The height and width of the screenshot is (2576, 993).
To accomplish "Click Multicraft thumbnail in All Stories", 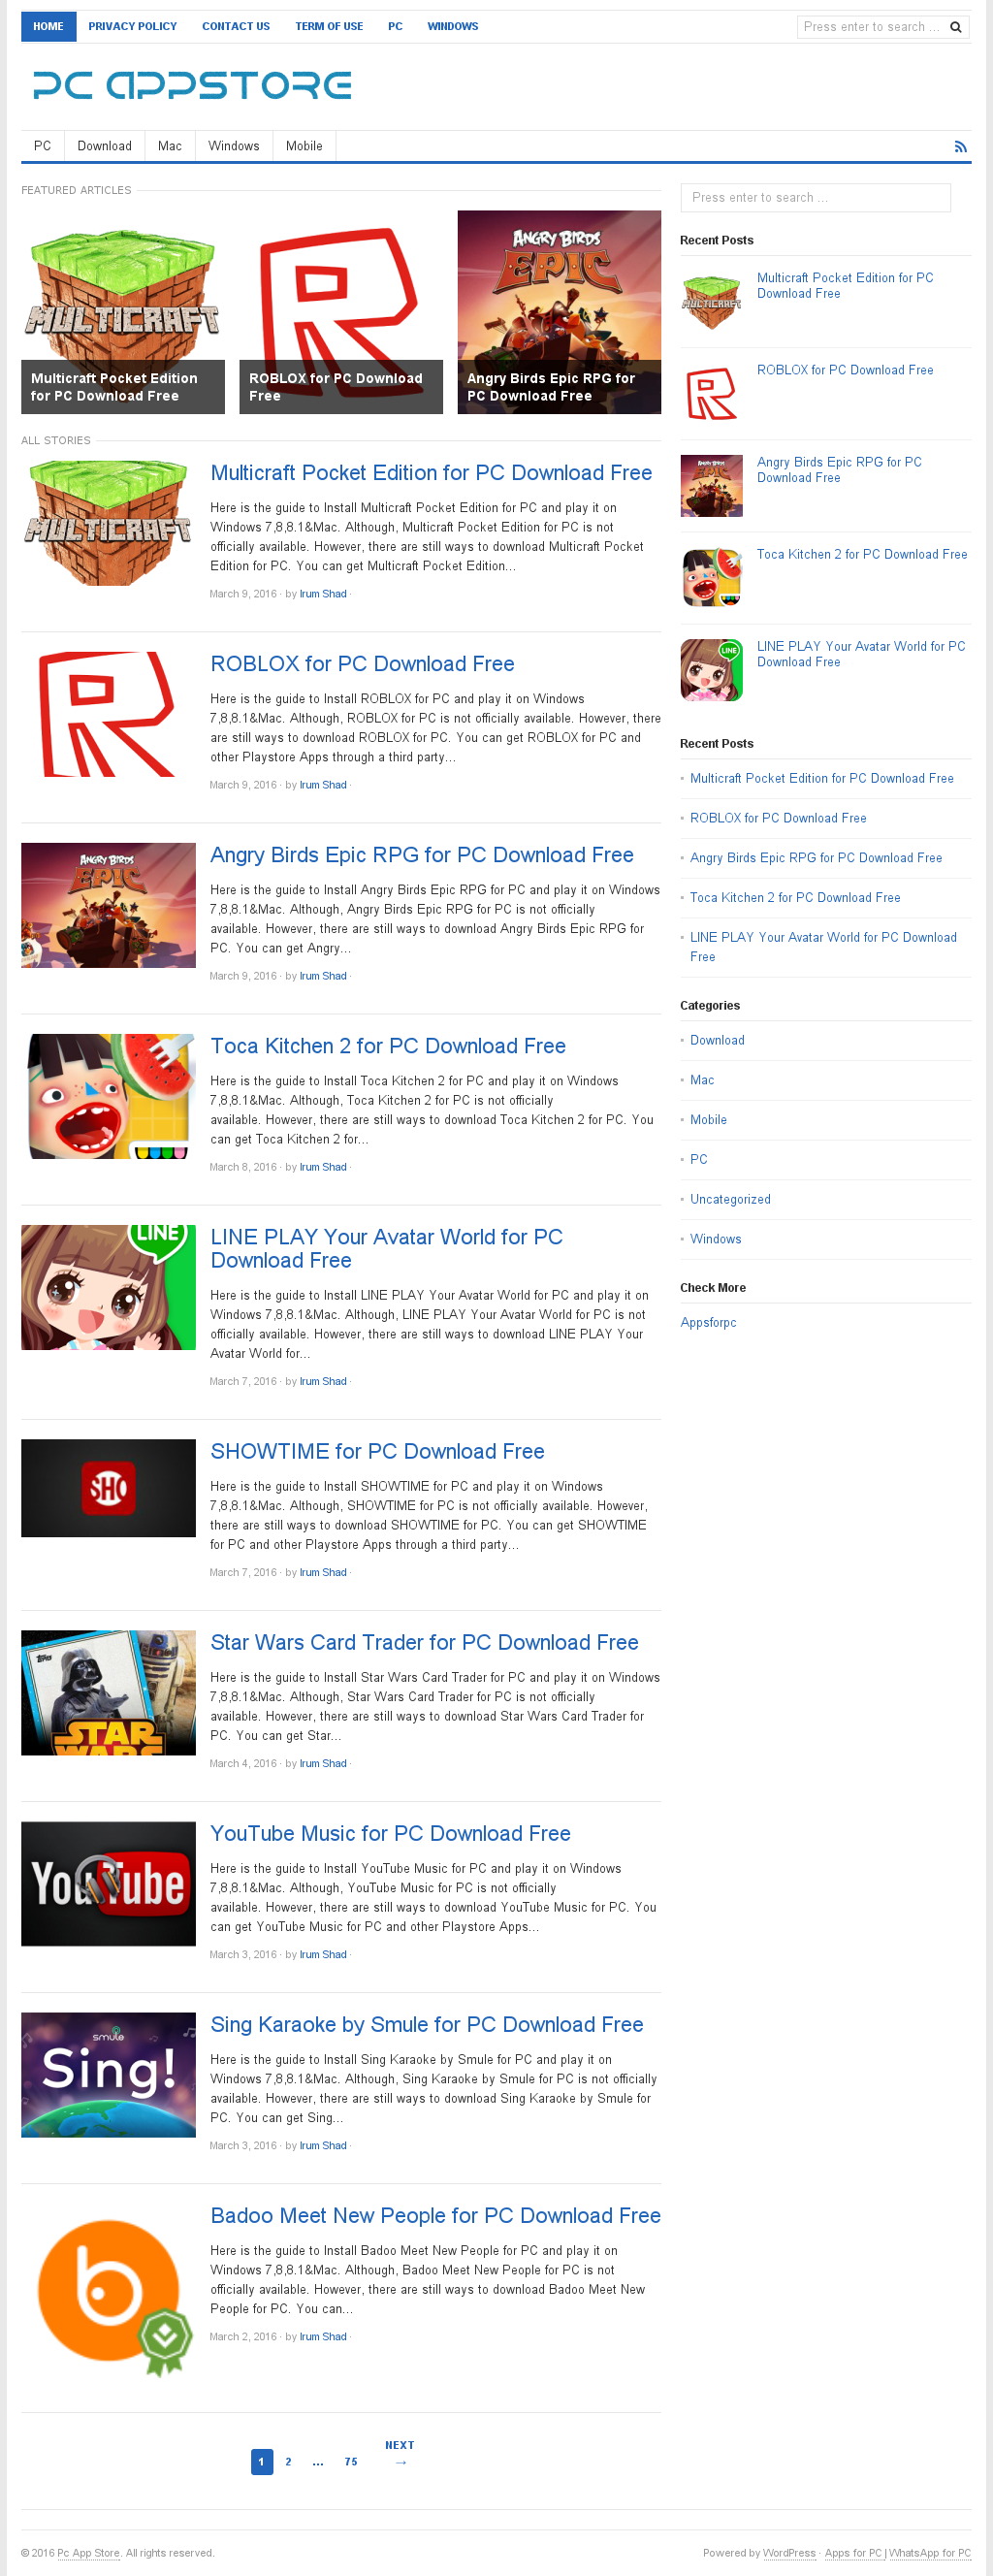I will 108,523.
